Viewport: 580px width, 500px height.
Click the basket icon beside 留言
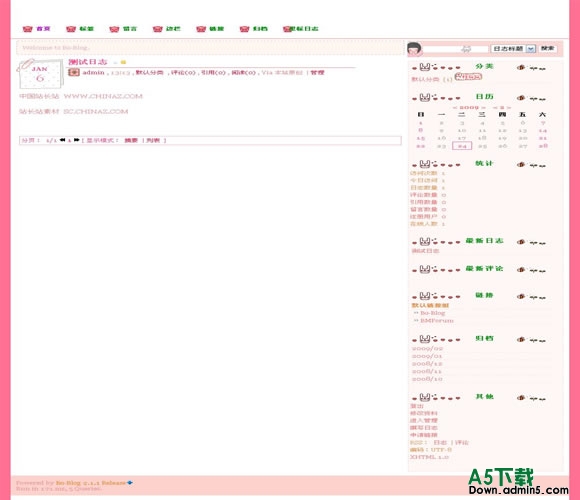click(114, 29)
